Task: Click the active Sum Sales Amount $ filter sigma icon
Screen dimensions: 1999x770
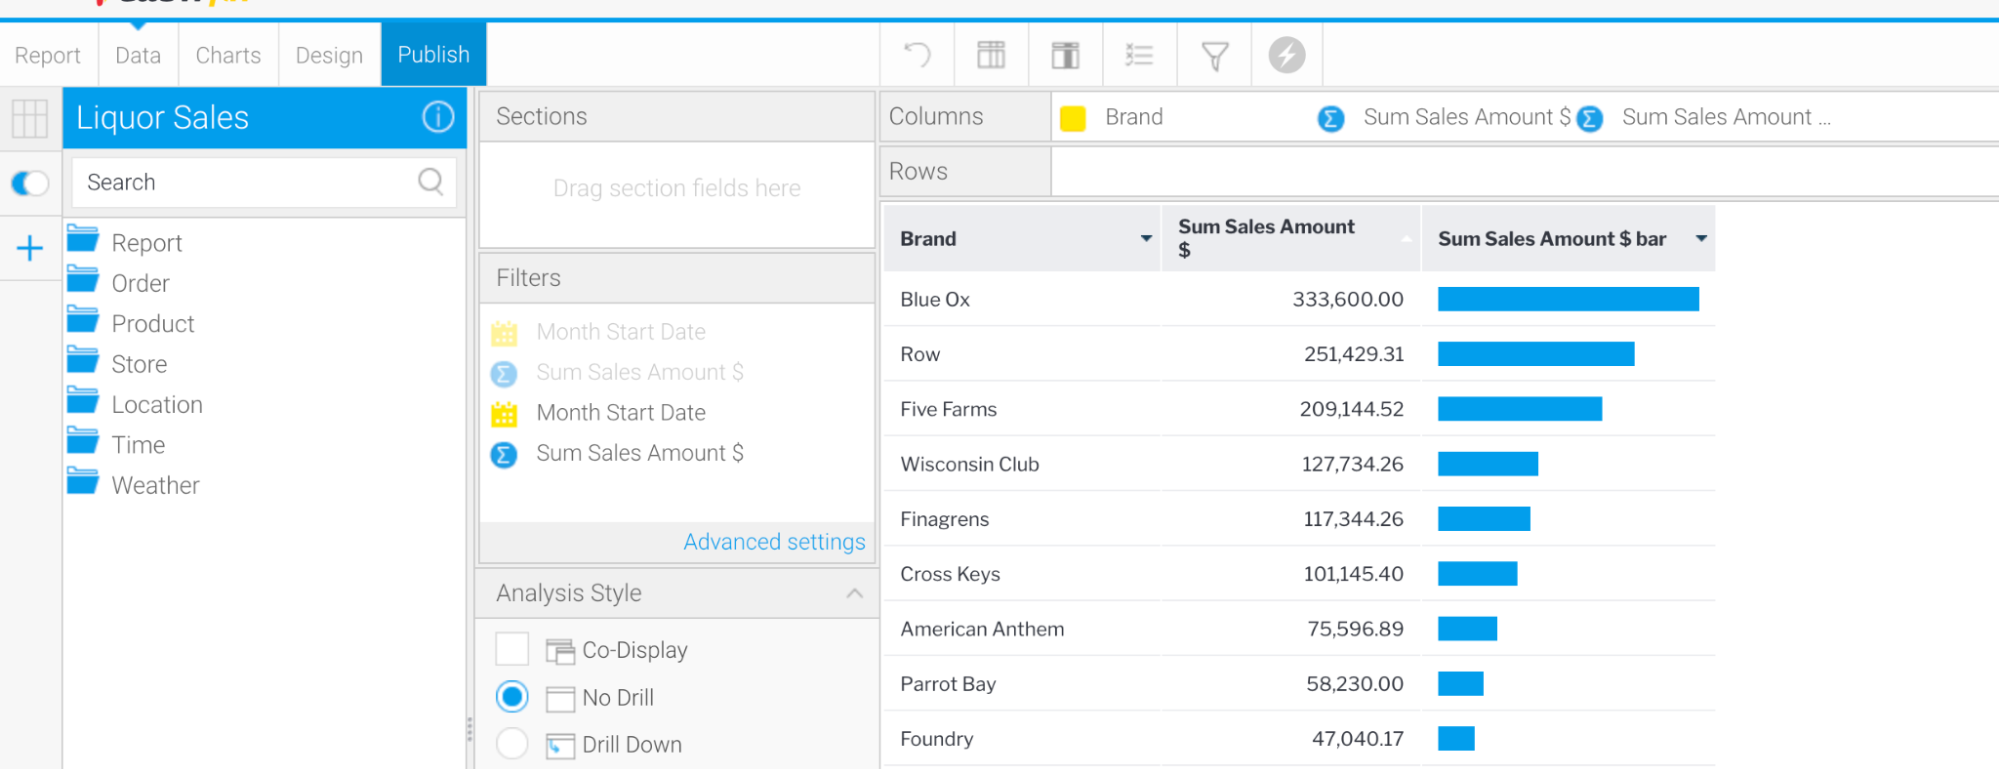Action: pyautogui.click(x=504, y=455)
